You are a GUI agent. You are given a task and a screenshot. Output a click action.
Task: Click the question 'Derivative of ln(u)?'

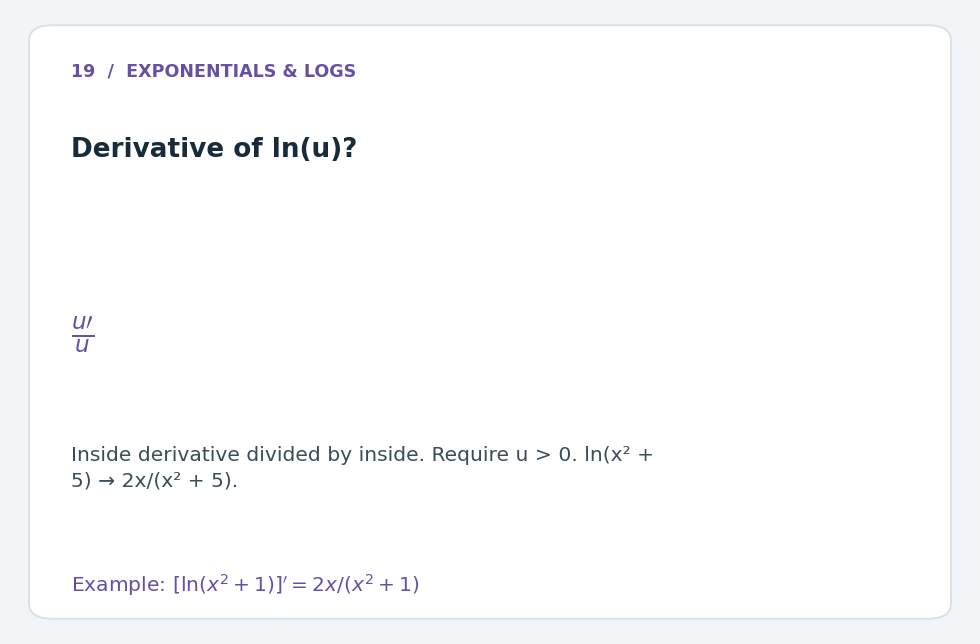[214, 149]
